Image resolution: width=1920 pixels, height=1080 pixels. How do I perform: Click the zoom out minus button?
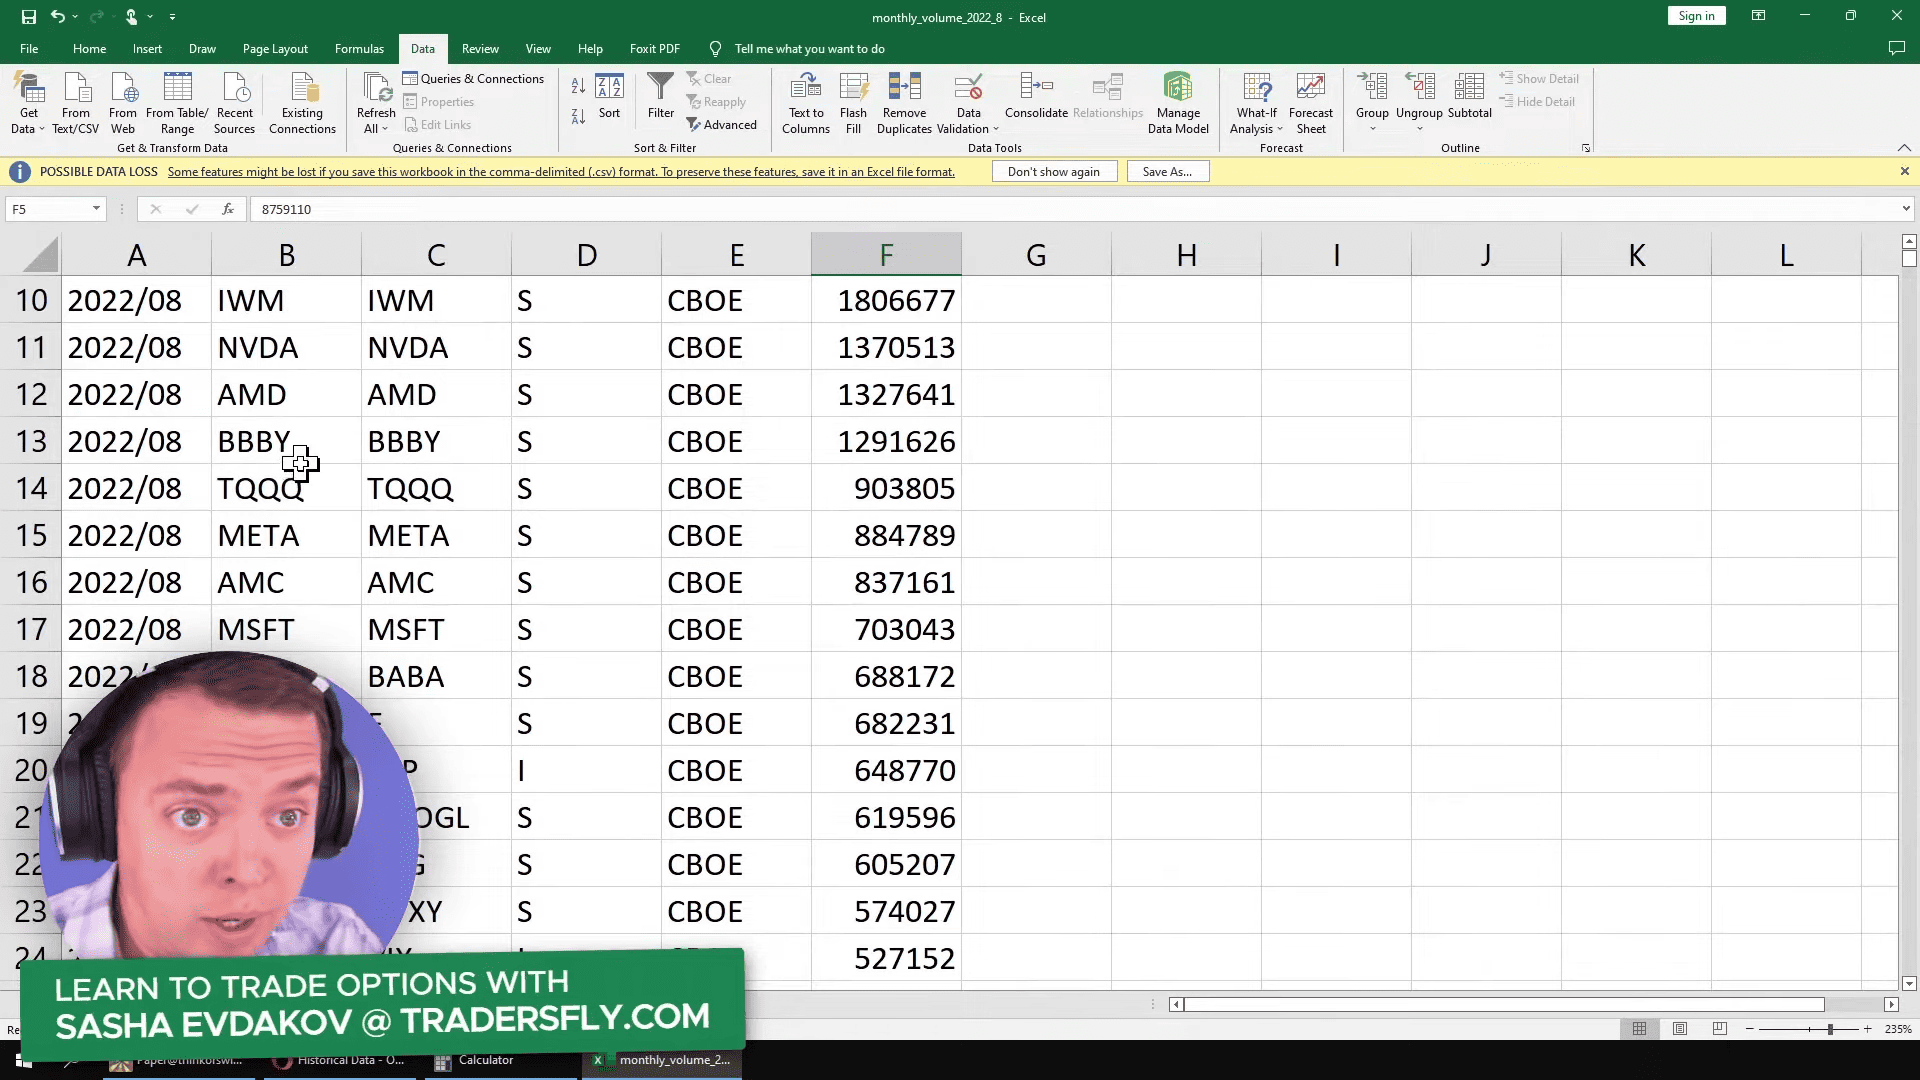(1749, 1029)
